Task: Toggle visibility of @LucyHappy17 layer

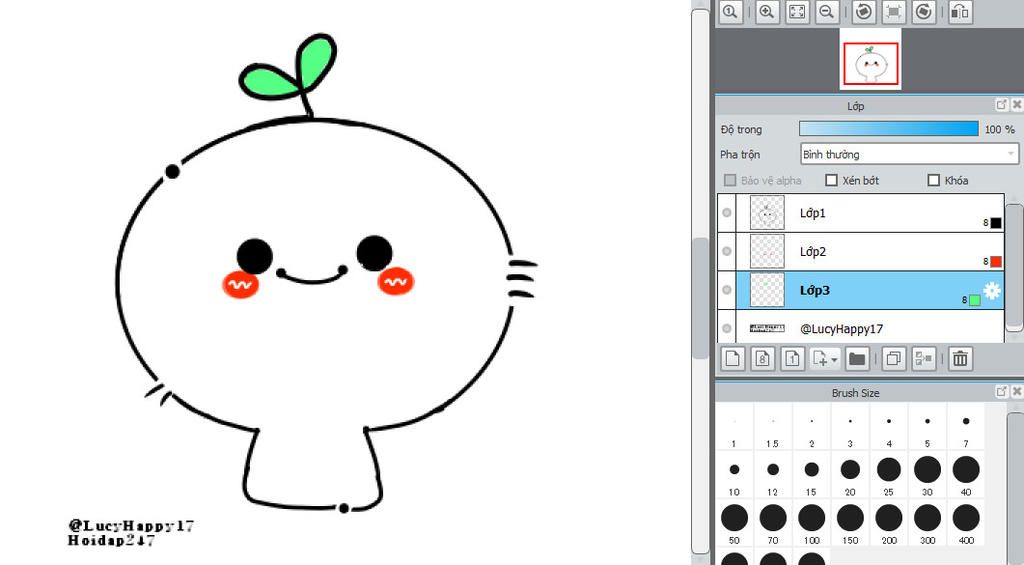Action: tap(727, 329)
